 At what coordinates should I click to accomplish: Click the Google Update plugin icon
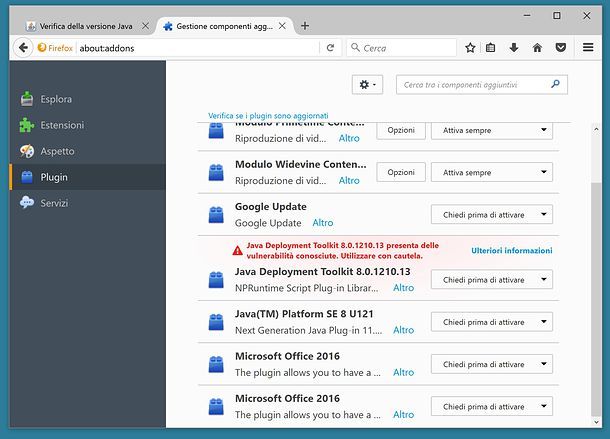tap(216, 215)
